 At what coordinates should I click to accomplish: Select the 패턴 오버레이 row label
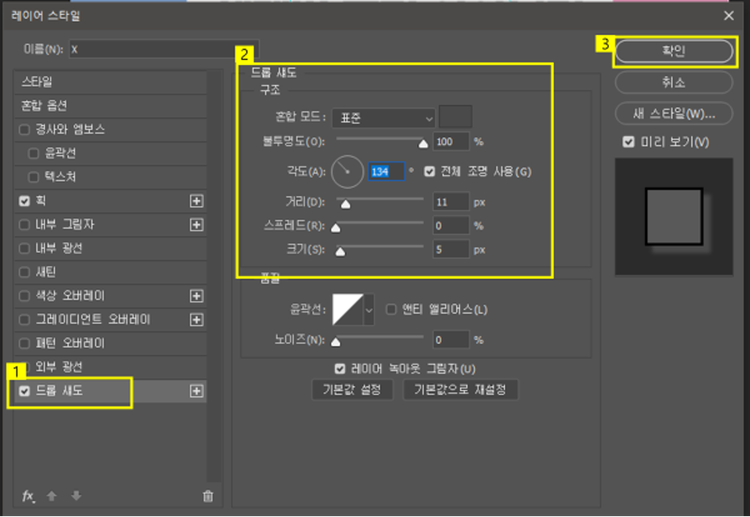[x=70, y=343]
